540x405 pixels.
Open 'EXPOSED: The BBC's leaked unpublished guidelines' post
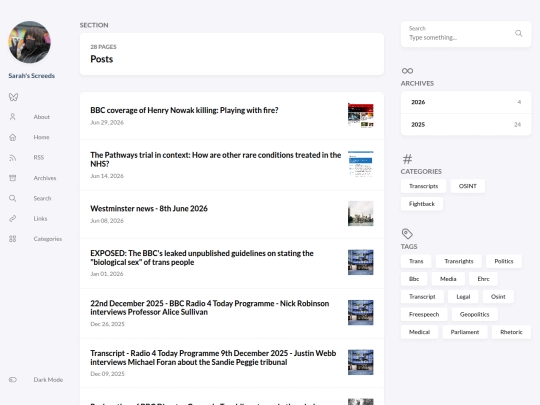202,258
